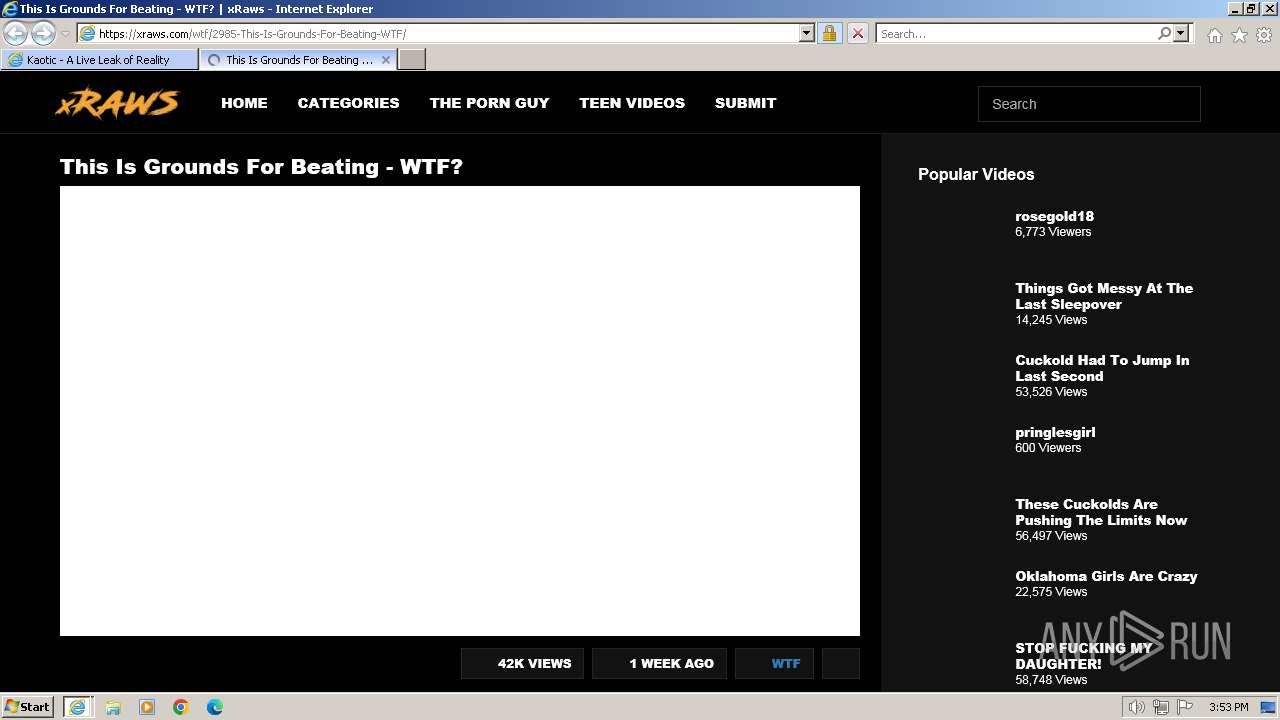Viewport: 1280px width, 720px height.
Task: Click the blank video player area
Action: (x=460, y=411)
